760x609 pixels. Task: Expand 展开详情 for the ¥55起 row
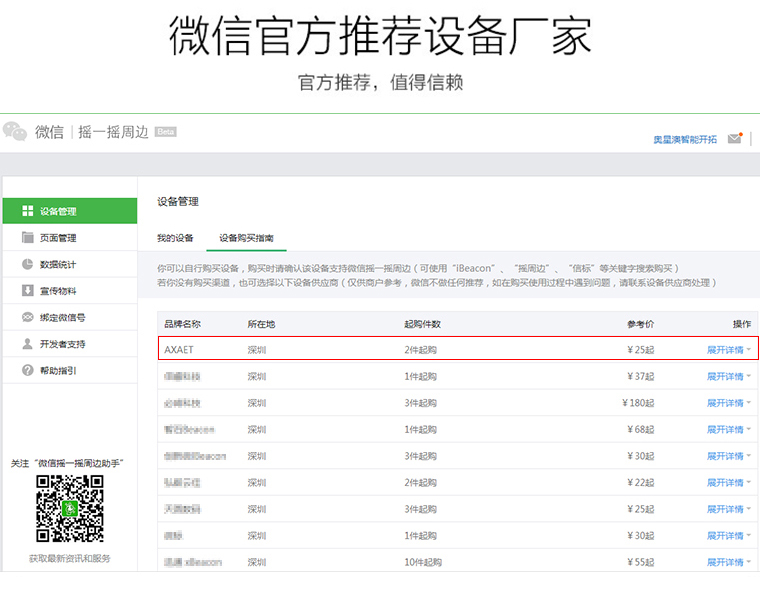(x=728, y=562)
